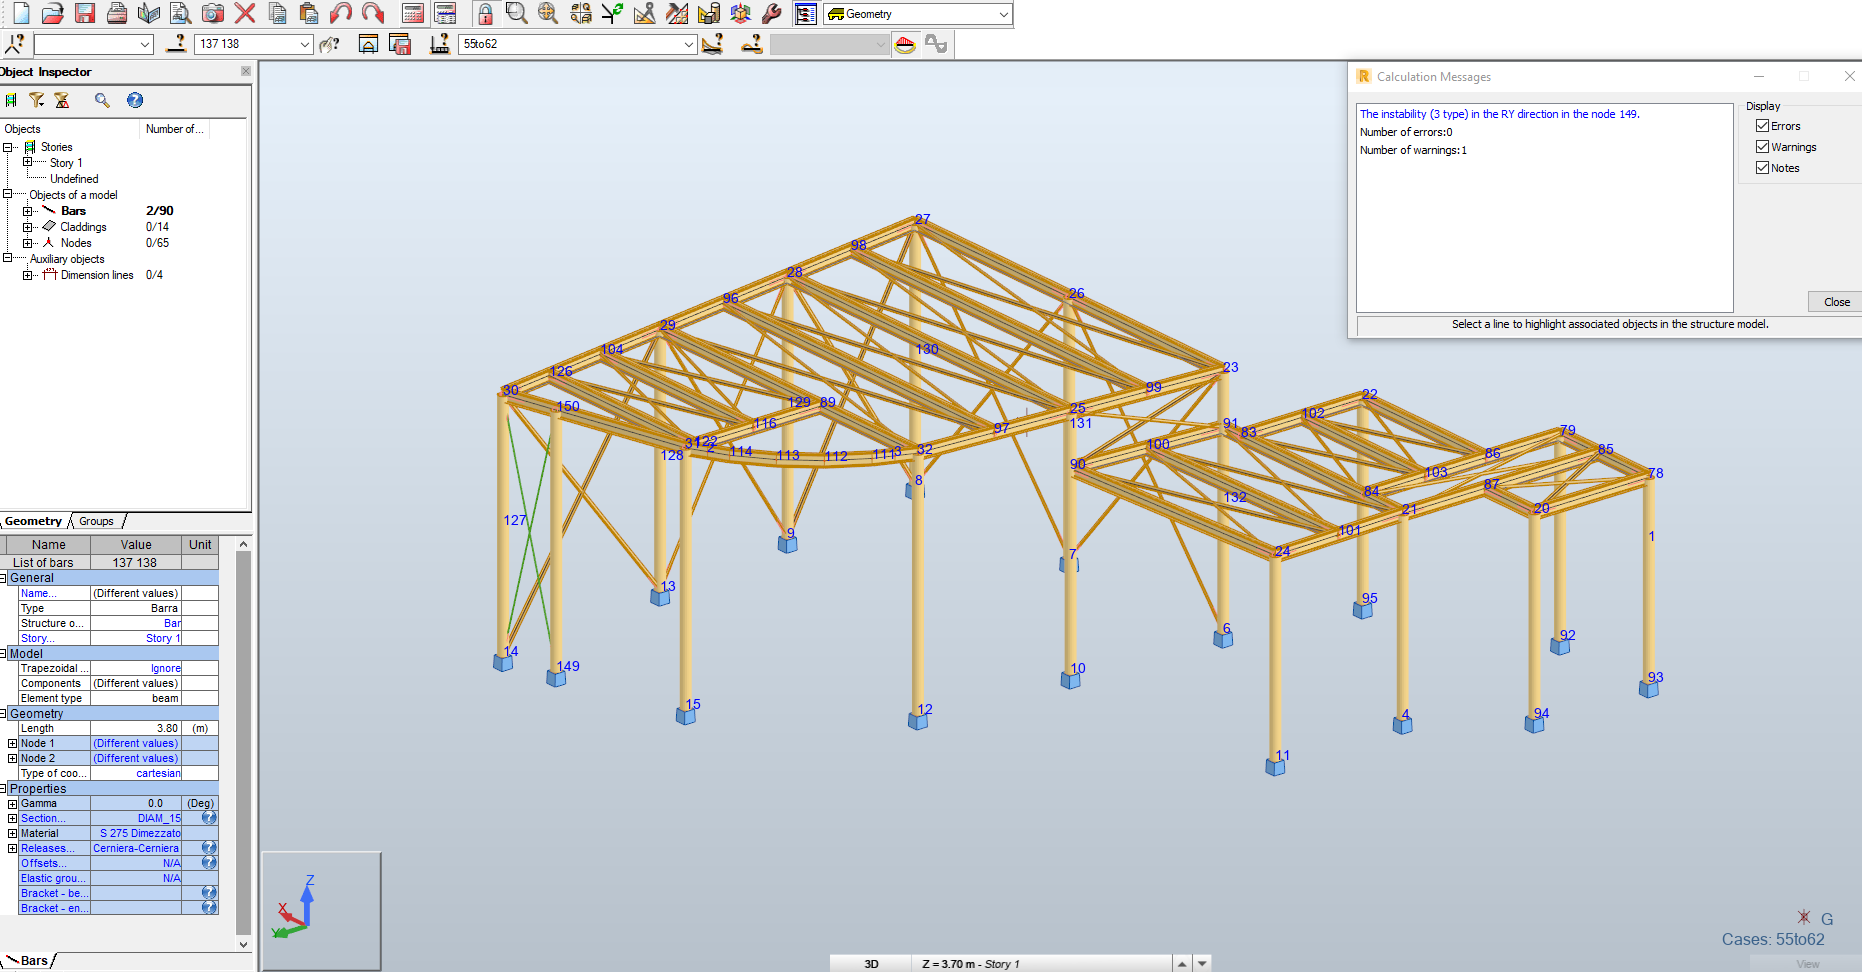Image resolution: width=1862 pixels, height=972 pixels.
Task: Select the Bars tab at the bottom
Action: click(33, 960)
